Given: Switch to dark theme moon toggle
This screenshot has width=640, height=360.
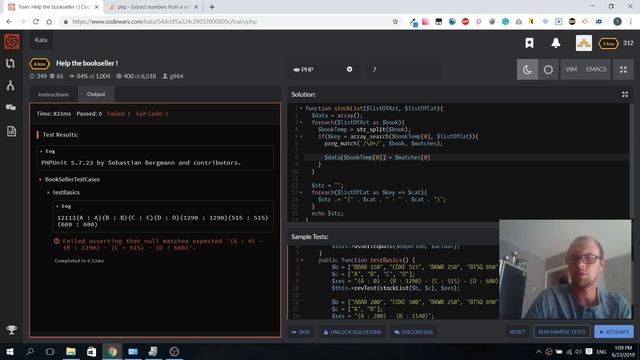Looking at the screenshot, I should tap(527, 69).
